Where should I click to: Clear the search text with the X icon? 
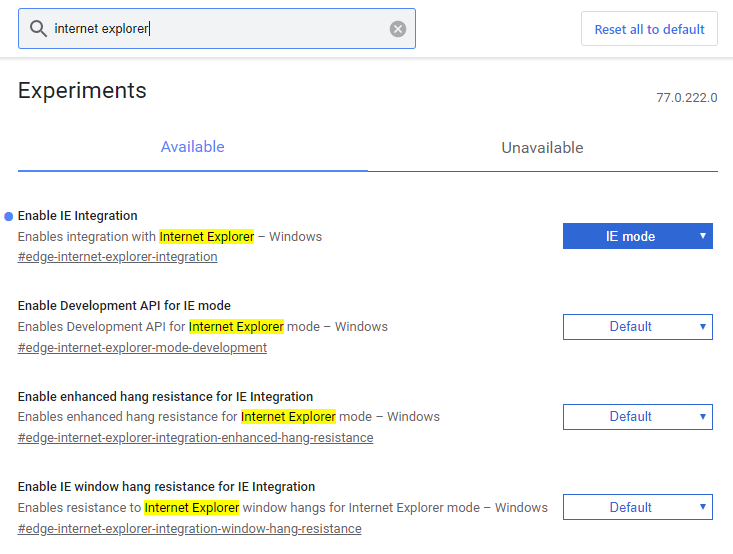398,29
